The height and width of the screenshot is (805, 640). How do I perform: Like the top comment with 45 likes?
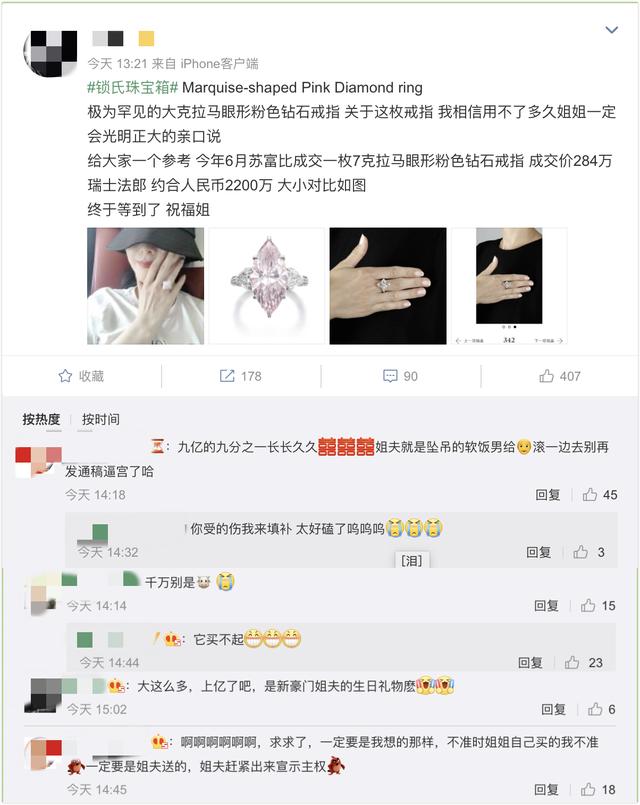(590, 495)
